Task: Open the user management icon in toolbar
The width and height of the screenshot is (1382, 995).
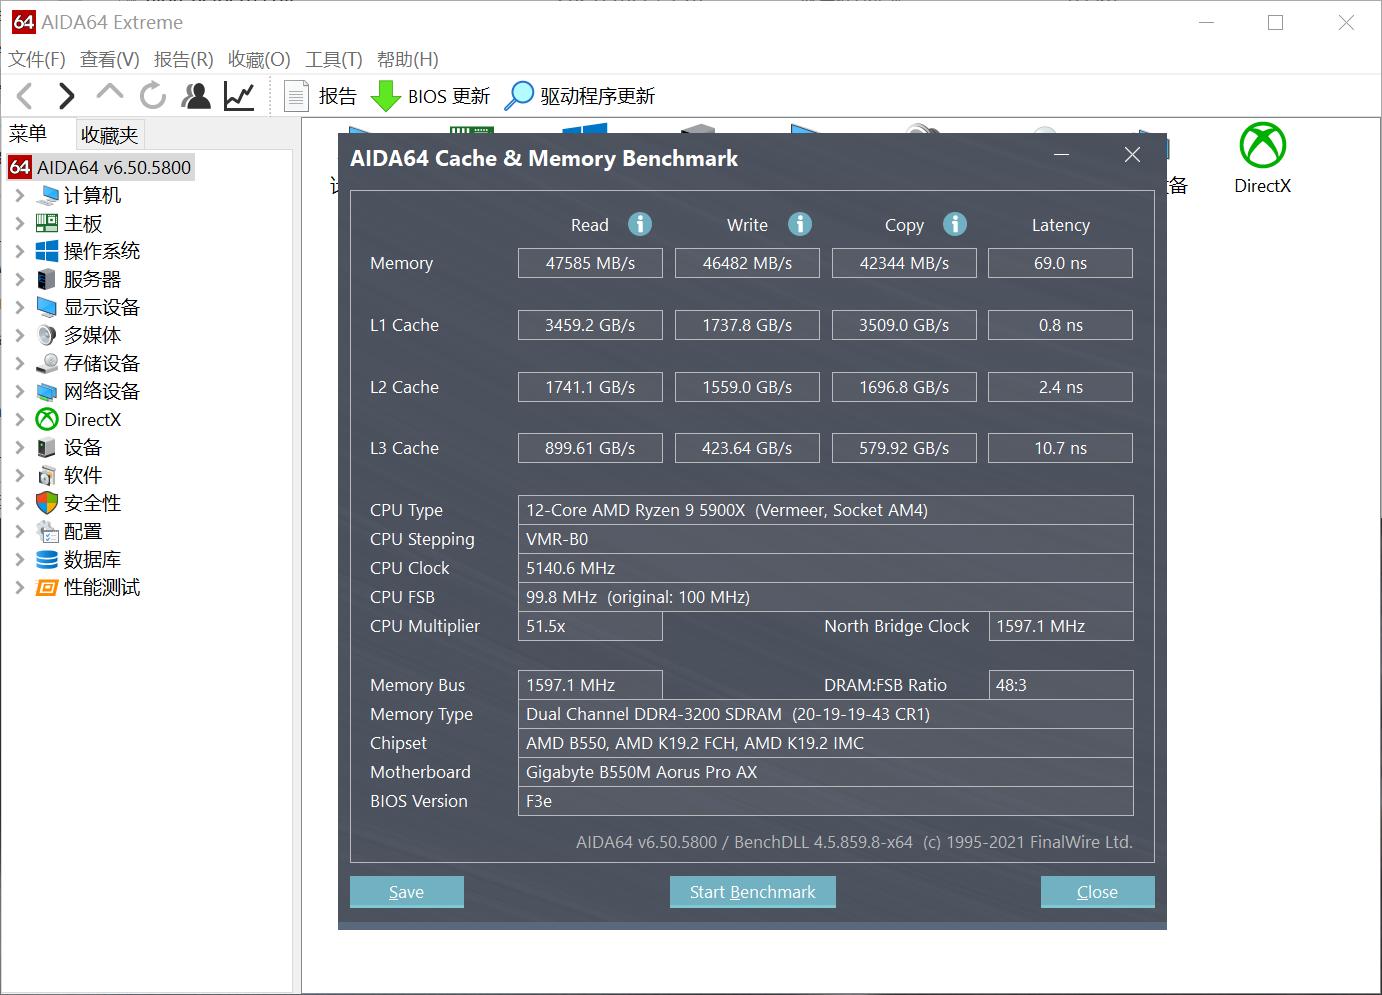Action: [196, 96]
